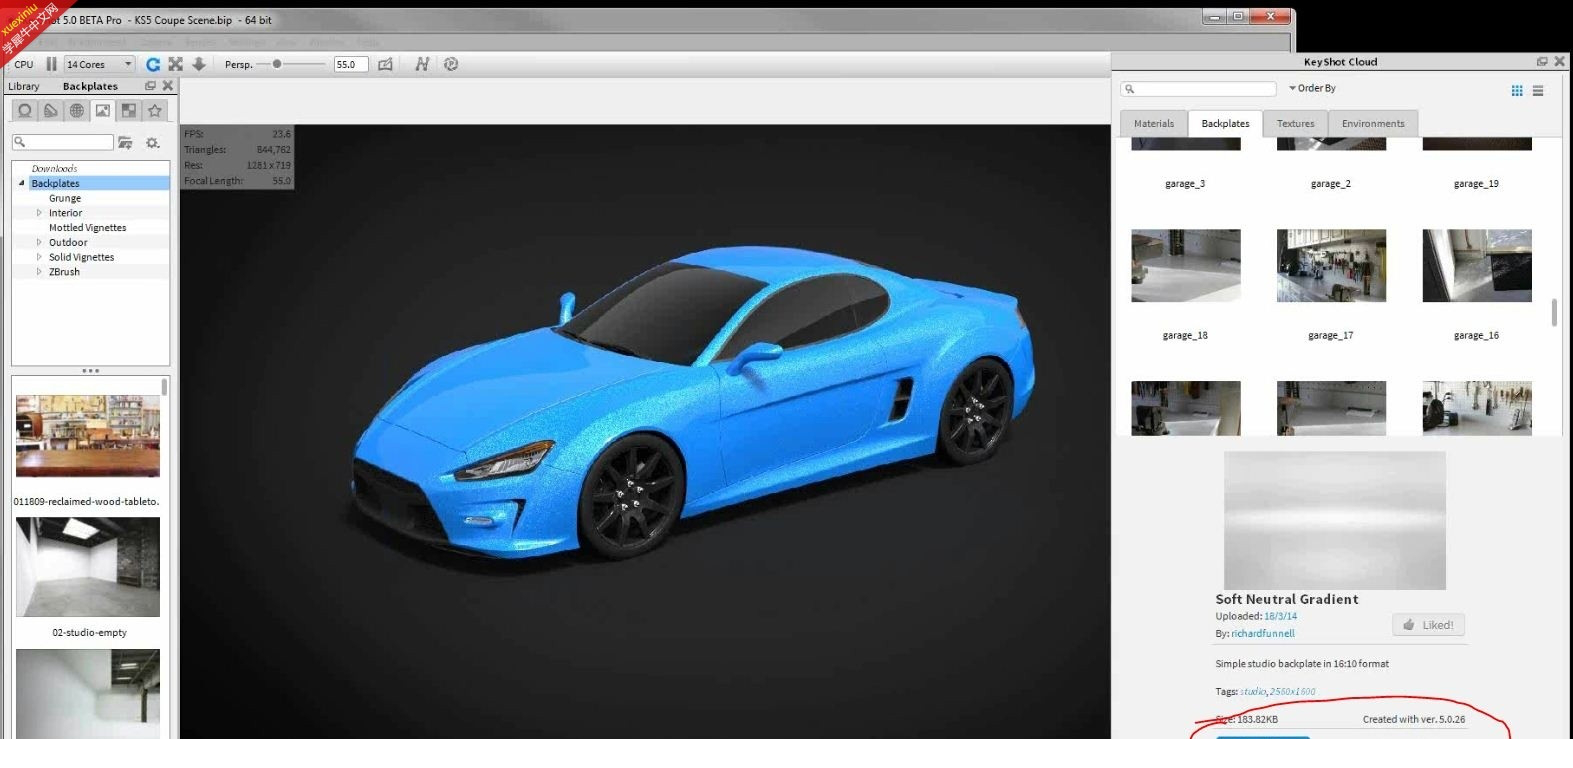1573x768 pixels.
Task: Click the Soft Neutral Gradient preview image
Action: tap(1335, 520)
